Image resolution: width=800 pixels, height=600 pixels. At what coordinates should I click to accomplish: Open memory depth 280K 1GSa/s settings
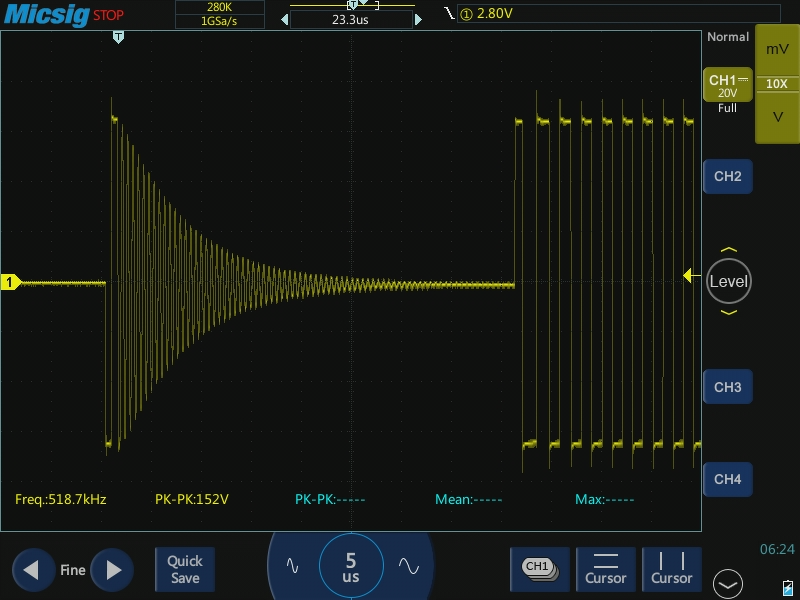tap(220, 14)
